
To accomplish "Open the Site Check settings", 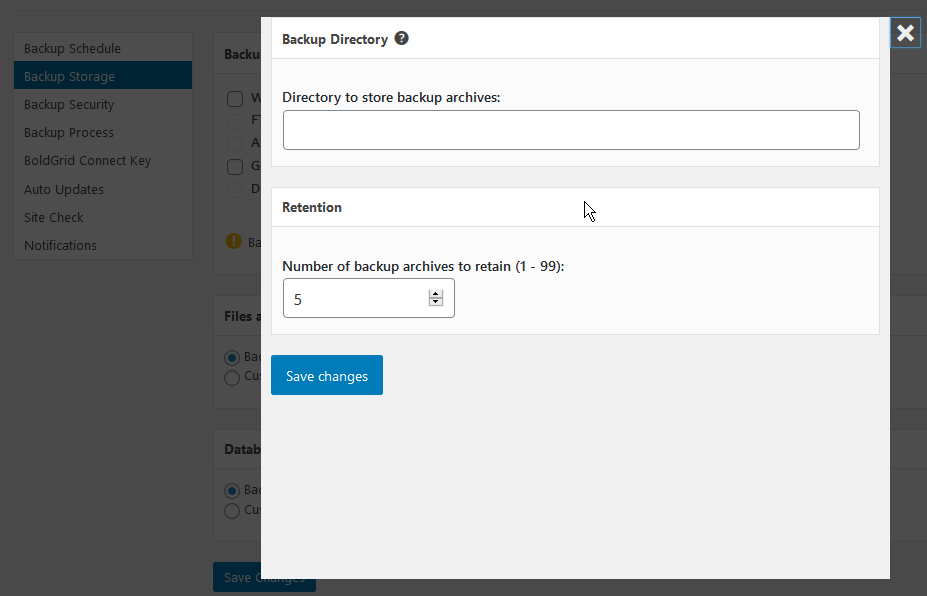I will [54, 217].
